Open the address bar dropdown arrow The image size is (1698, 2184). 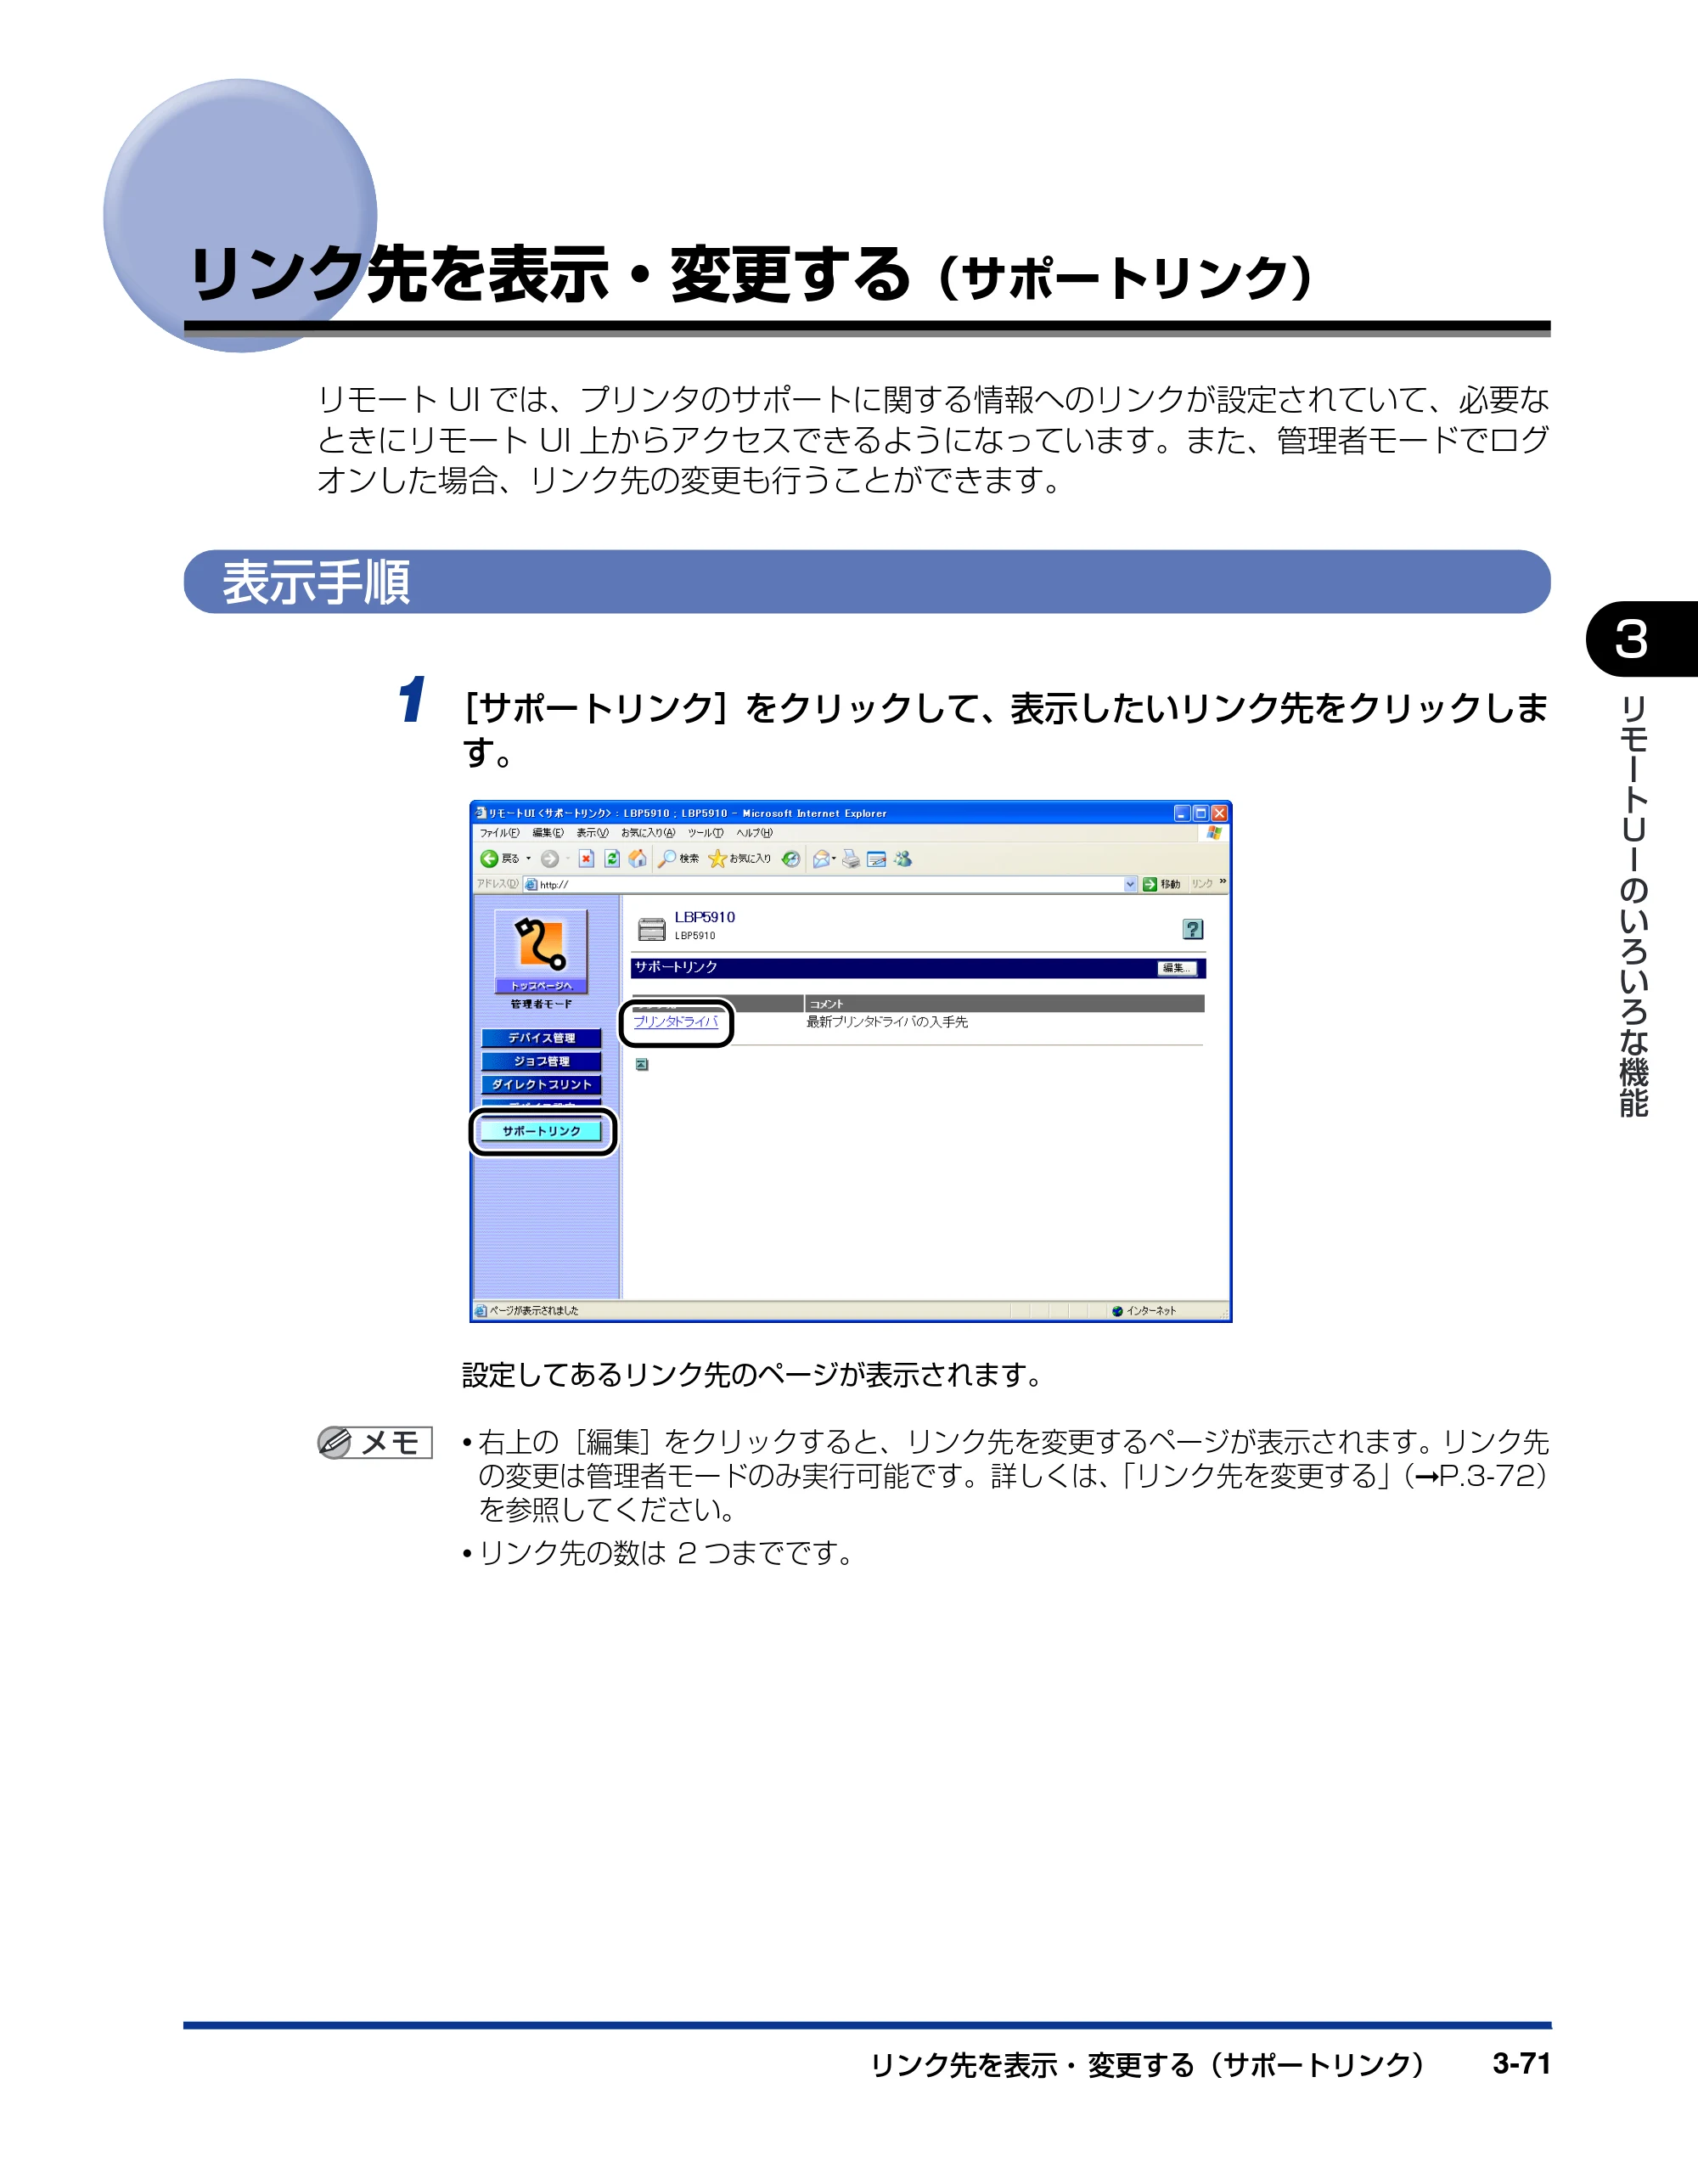point(1130,884)
